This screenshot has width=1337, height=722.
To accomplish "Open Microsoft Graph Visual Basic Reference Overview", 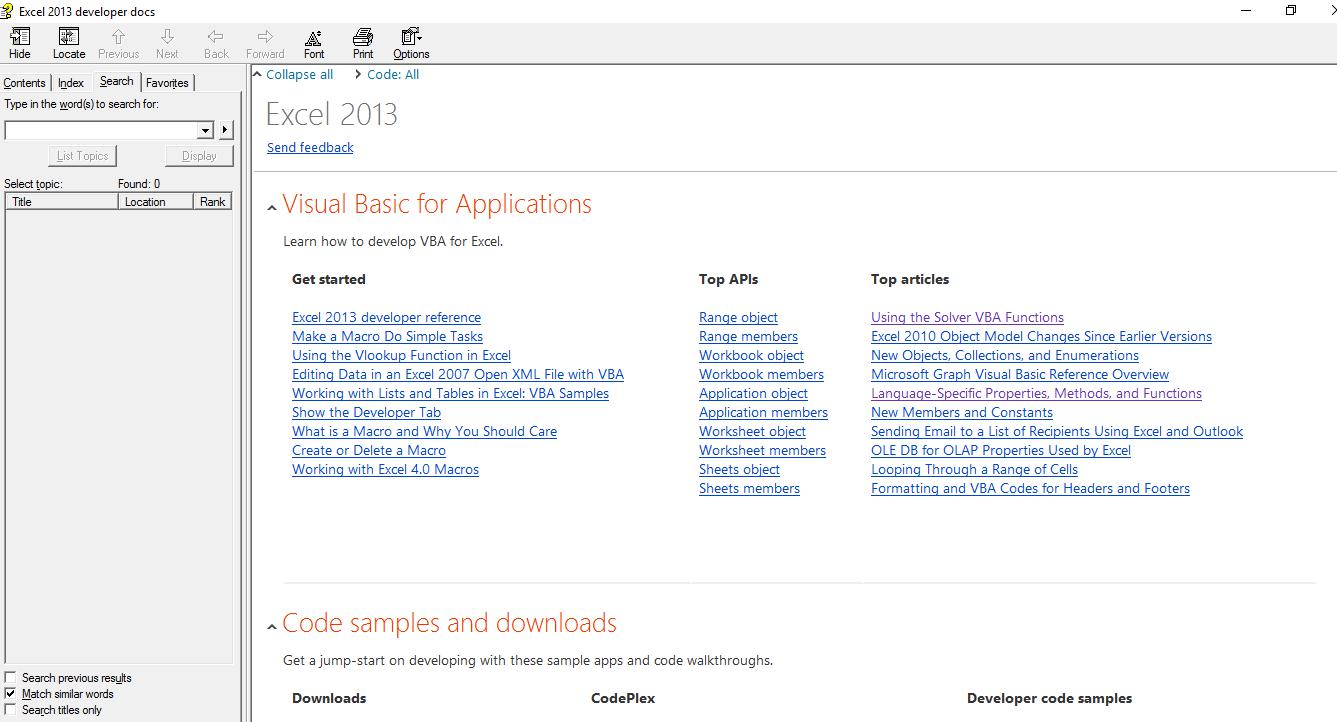I will point(1020,375).
